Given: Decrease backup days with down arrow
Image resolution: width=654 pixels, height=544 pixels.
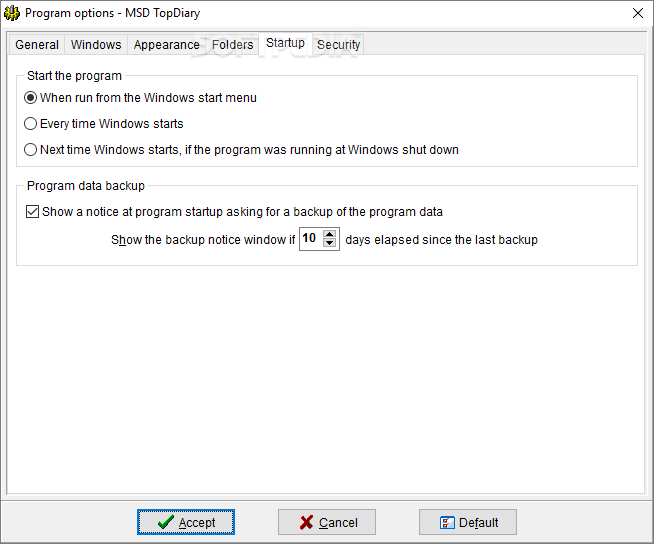Looking at the screenshot, I should tap(330, 243).
